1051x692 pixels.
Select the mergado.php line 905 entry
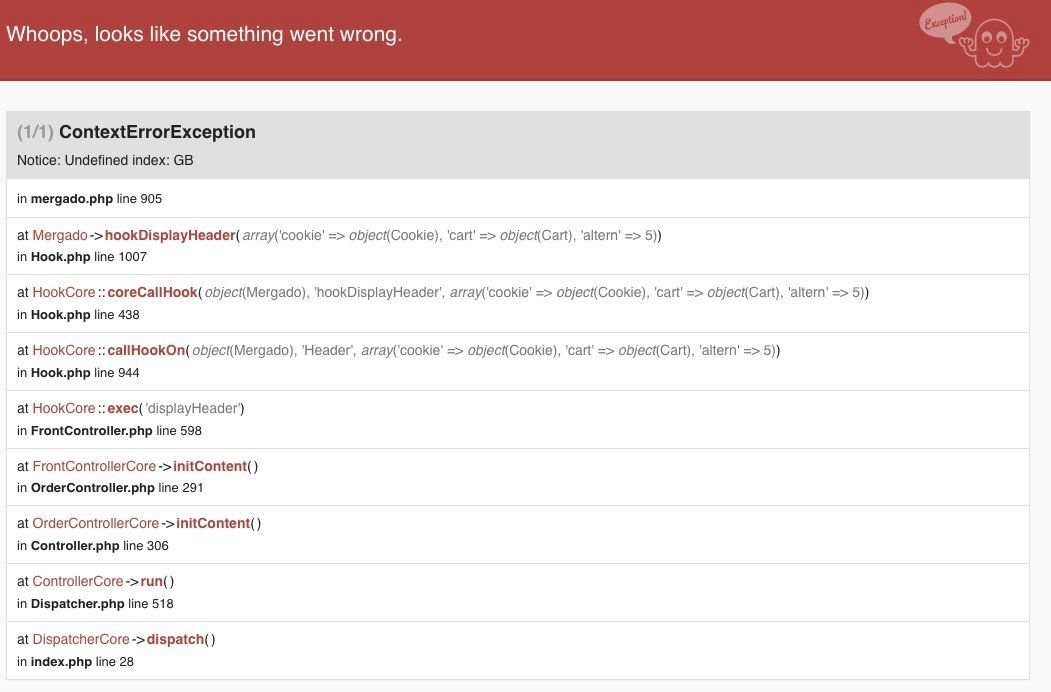89,199
